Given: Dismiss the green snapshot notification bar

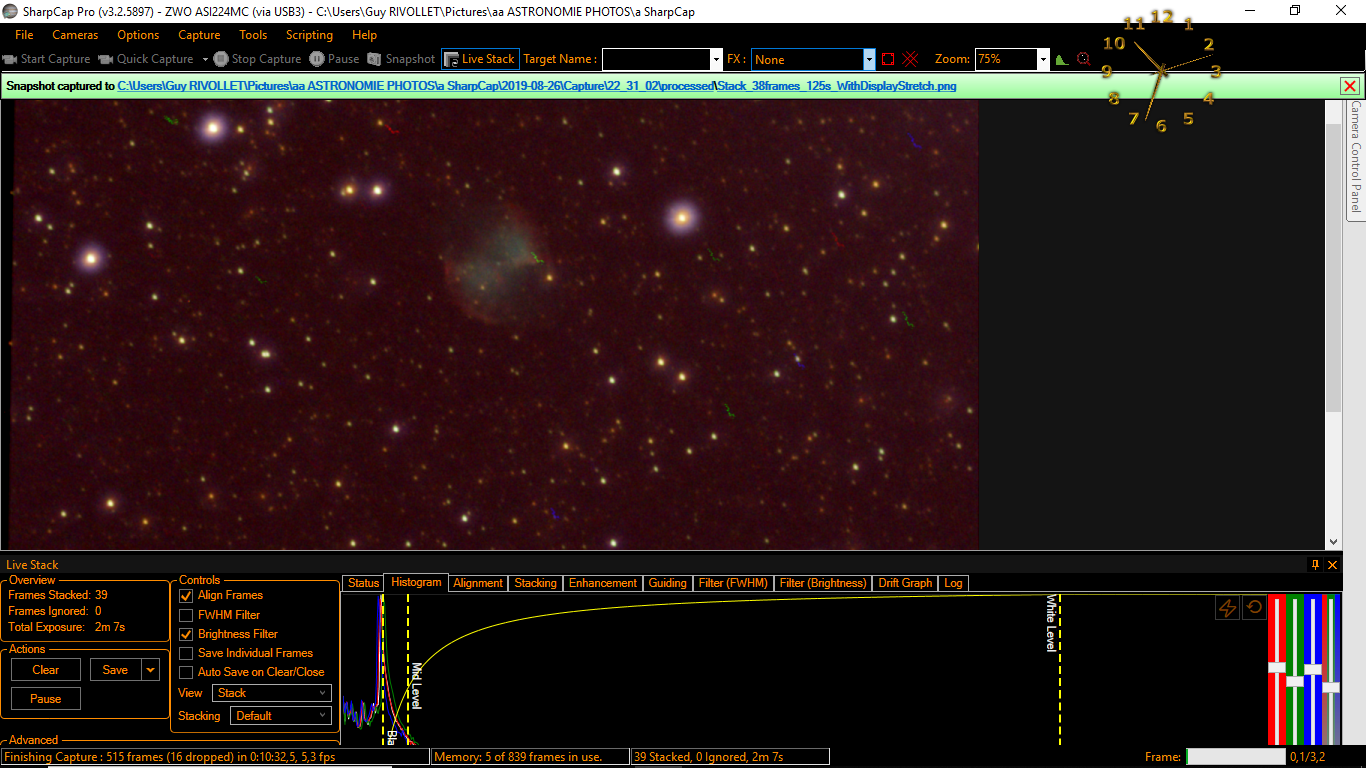Looking at the screenshot, I should pyautogui.click(x=1349, y=86).
